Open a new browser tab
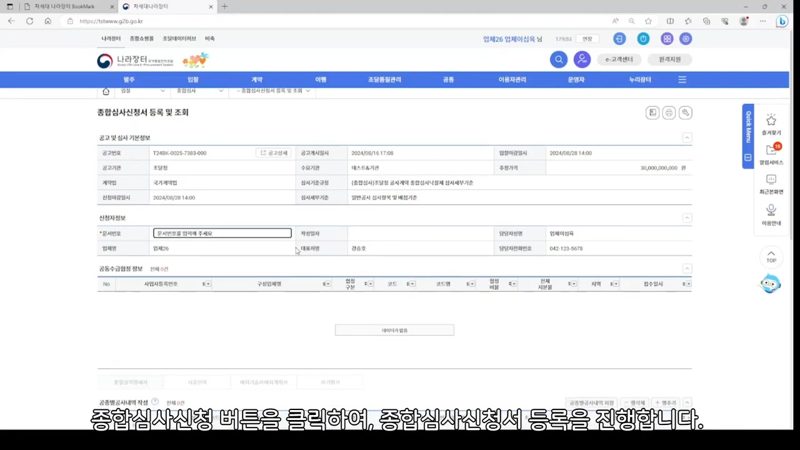 [224, 7]
